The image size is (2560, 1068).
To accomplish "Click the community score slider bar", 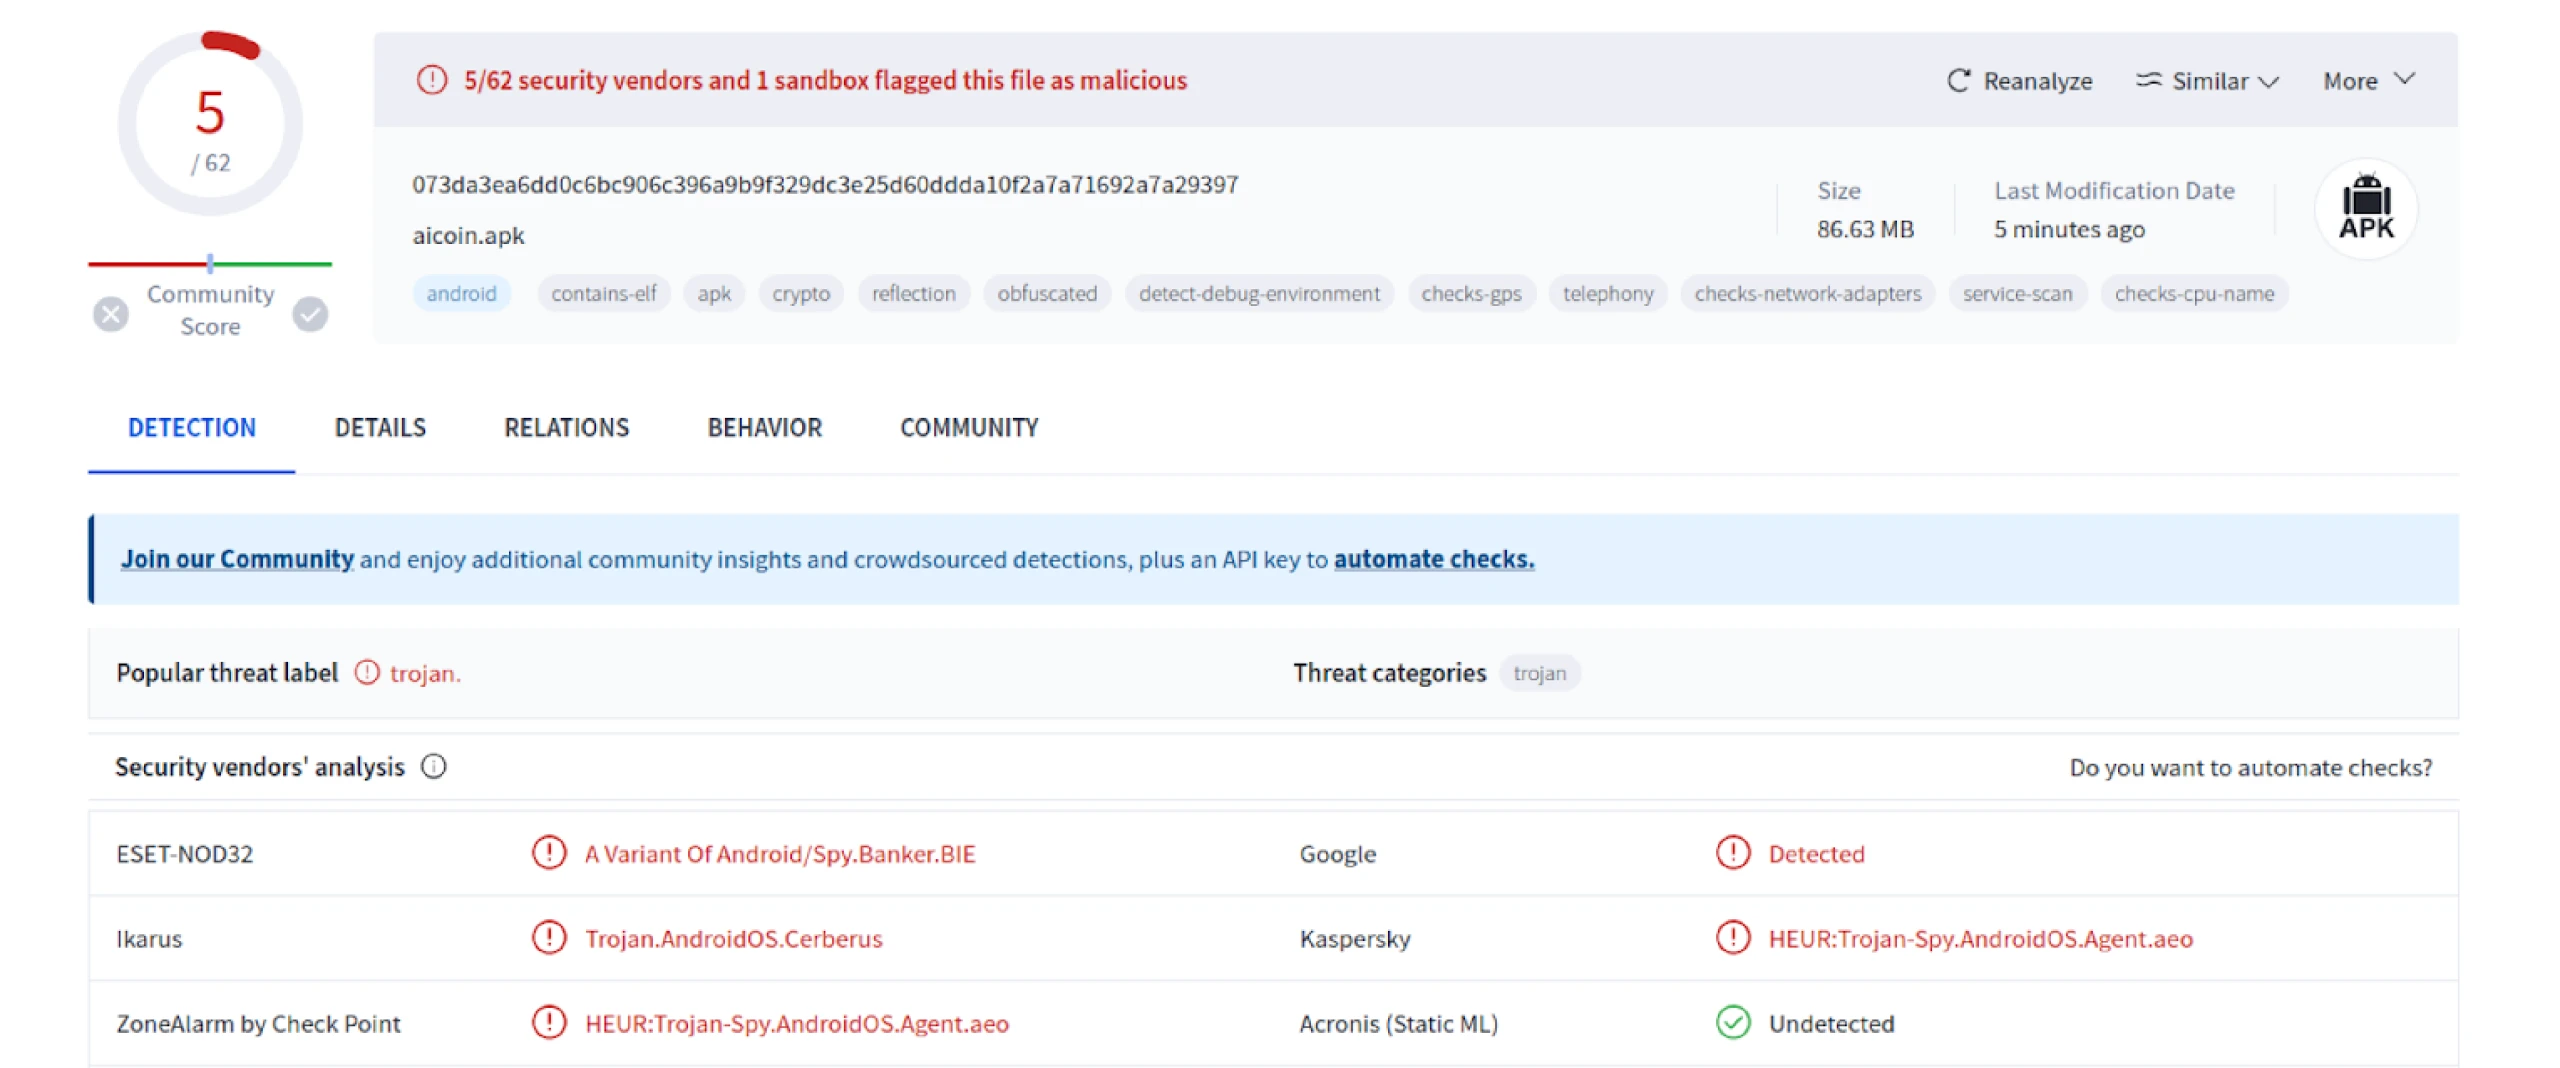I will coord(210,264).
